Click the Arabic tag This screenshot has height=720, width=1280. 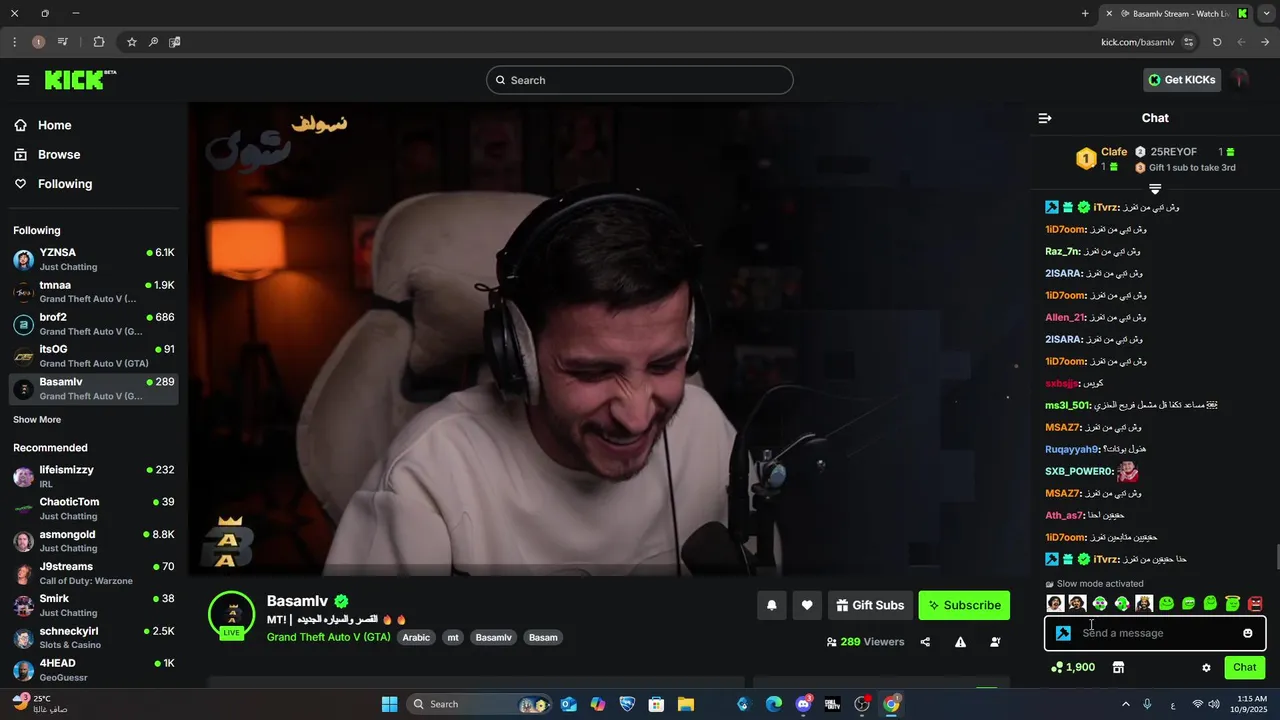point(416,637)
